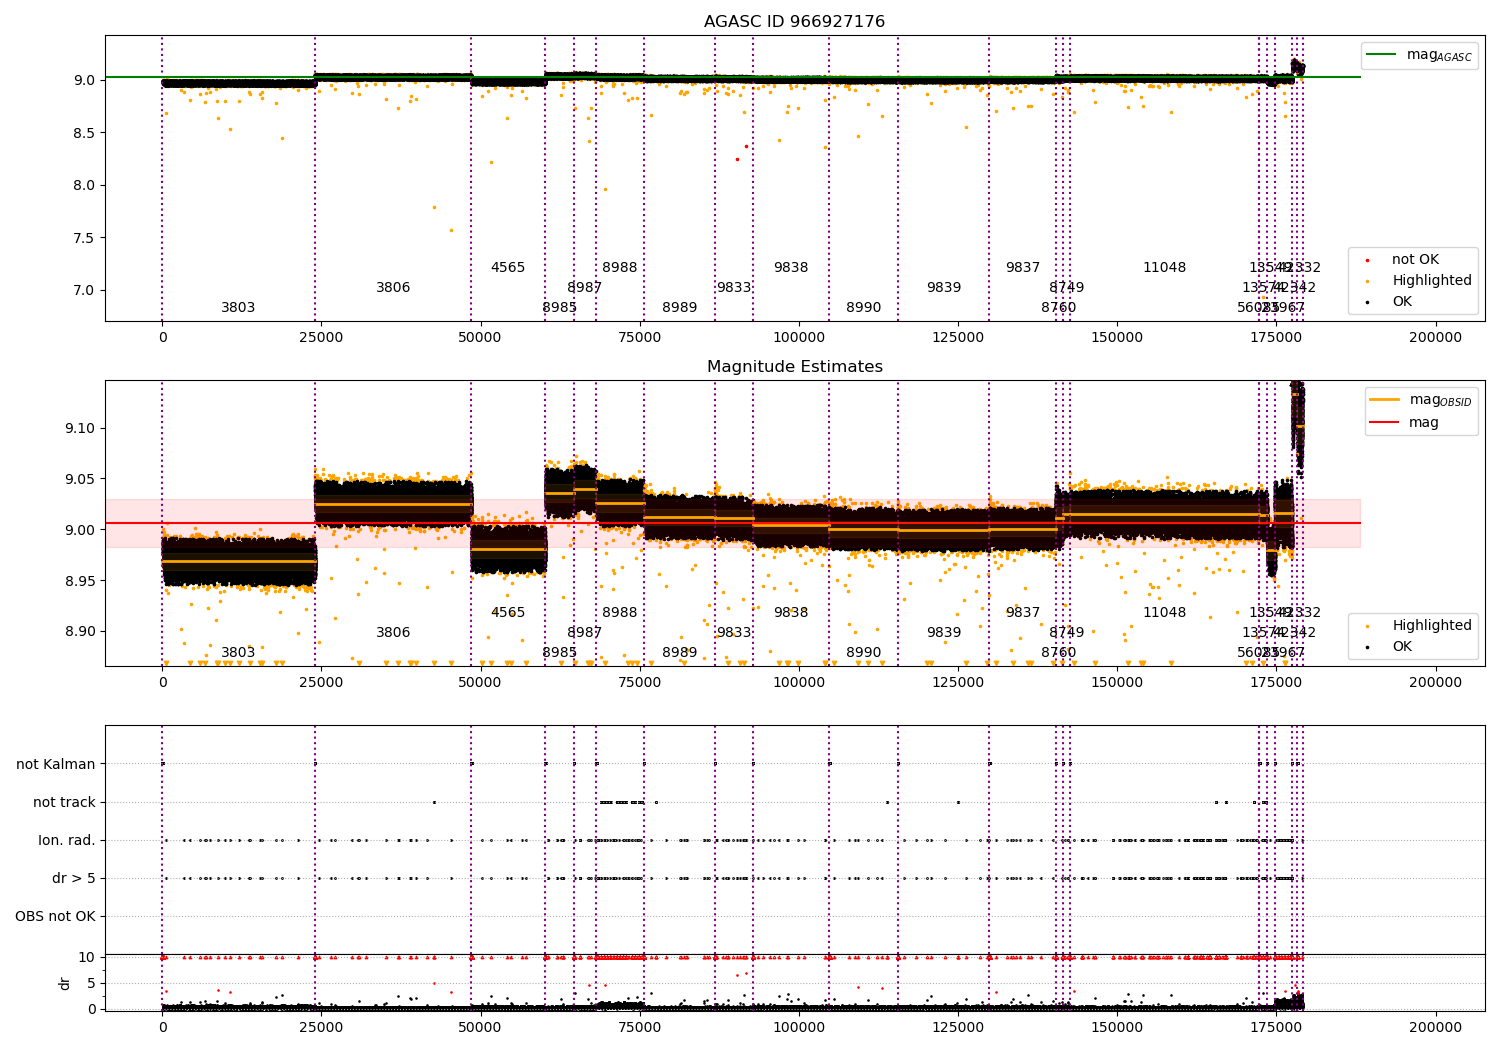Click the orange mag OBSID legend line

1385,400
